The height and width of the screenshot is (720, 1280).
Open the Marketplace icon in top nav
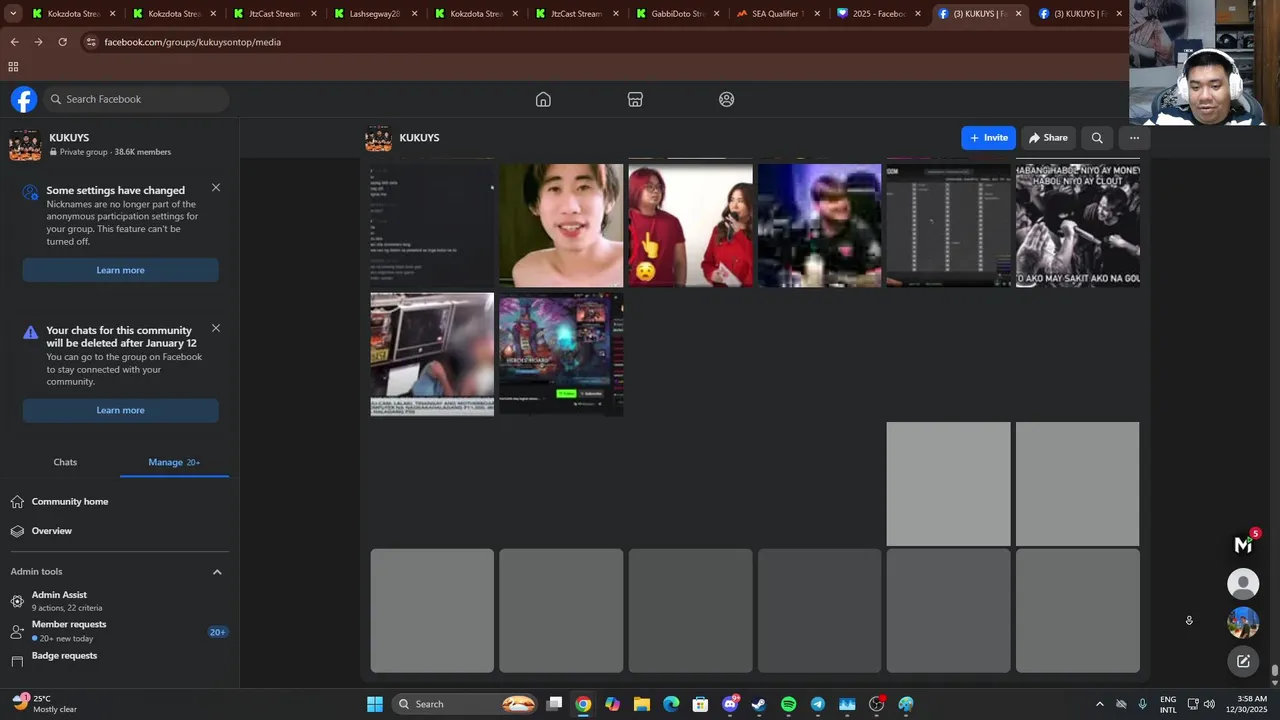pyautogui.click(x=635, y=99)
